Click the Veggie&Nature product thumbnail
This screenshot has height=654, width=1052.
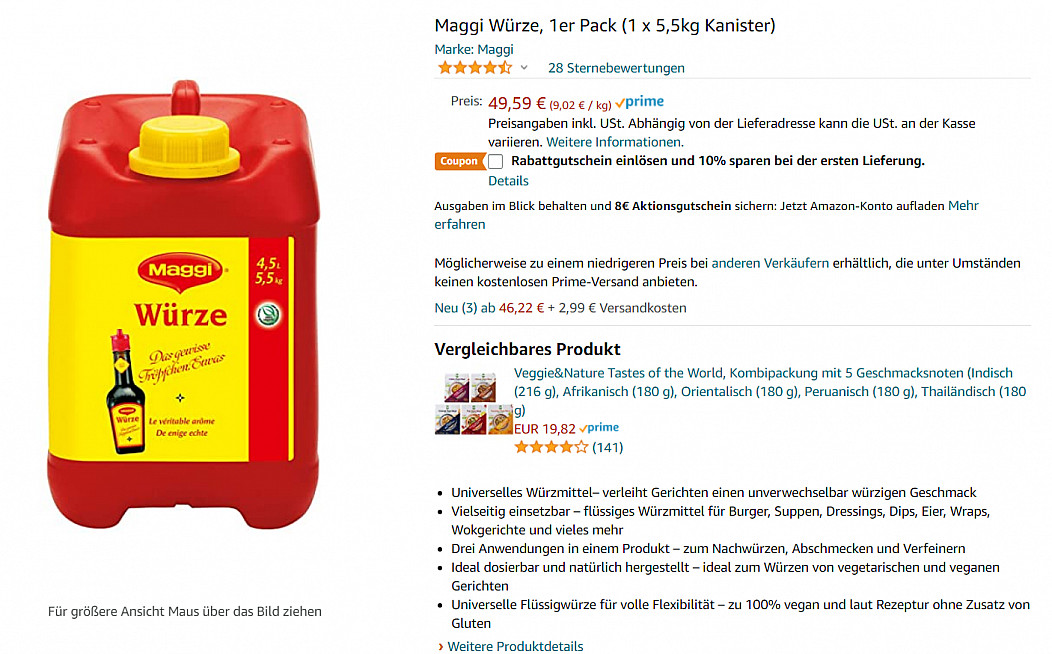474,403
